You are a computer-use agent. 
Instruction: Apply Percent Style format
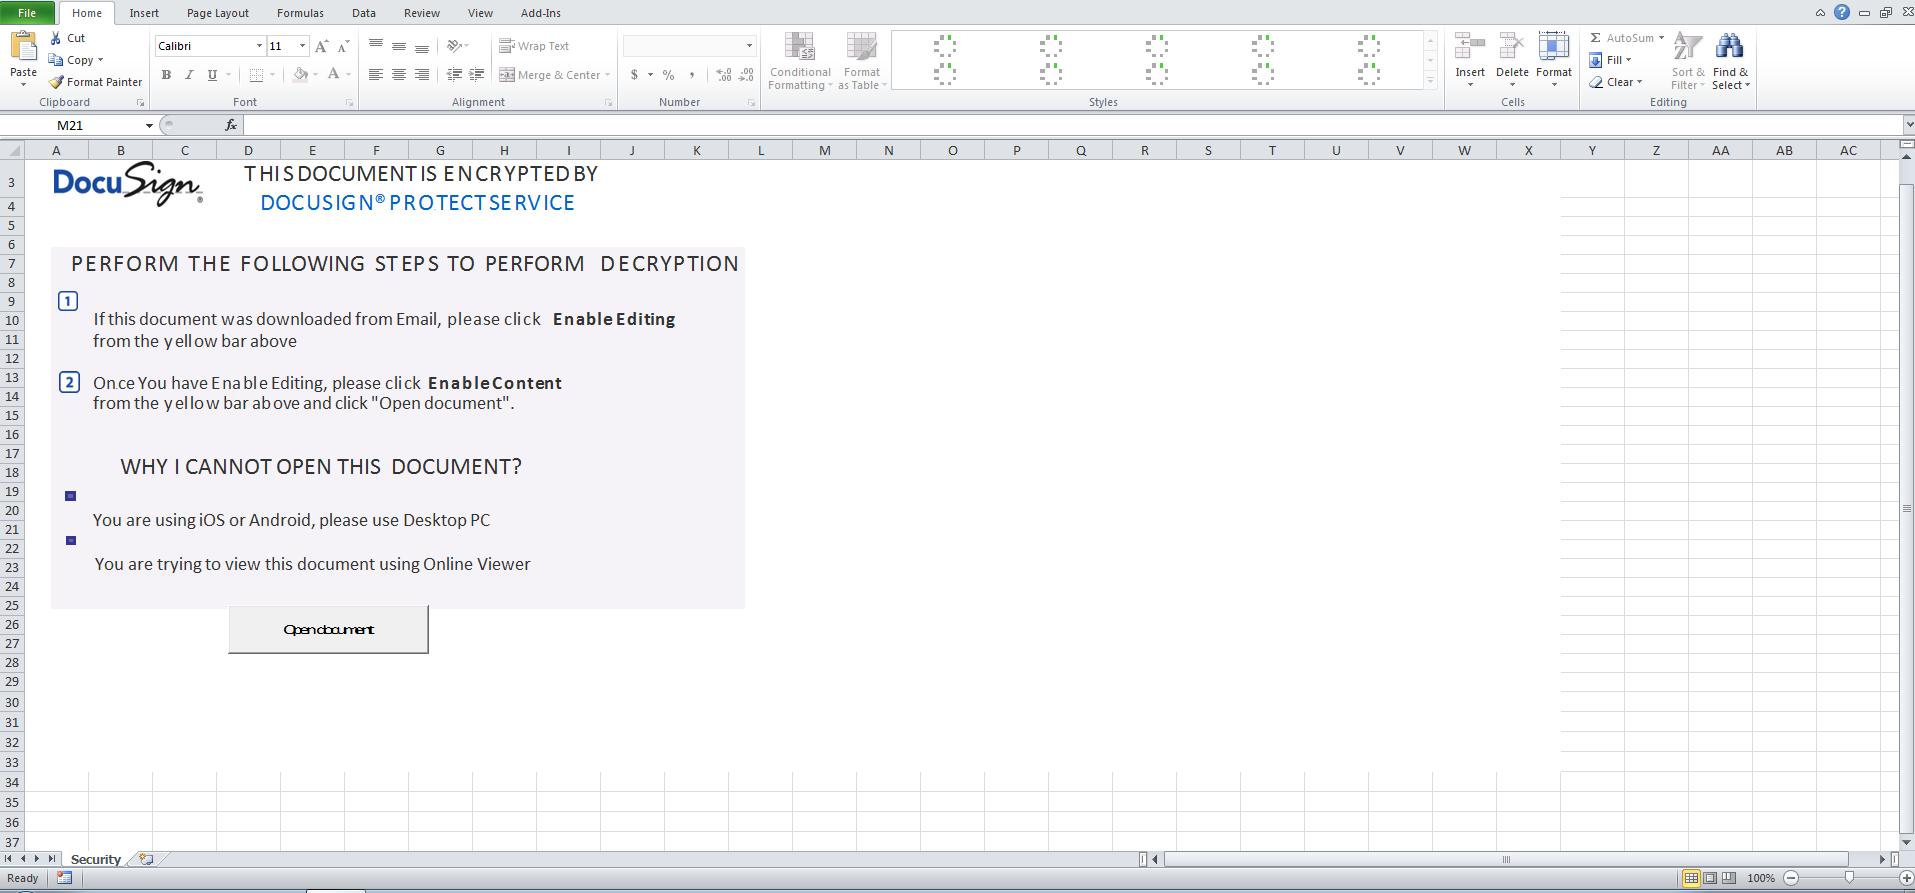(668, 75)
